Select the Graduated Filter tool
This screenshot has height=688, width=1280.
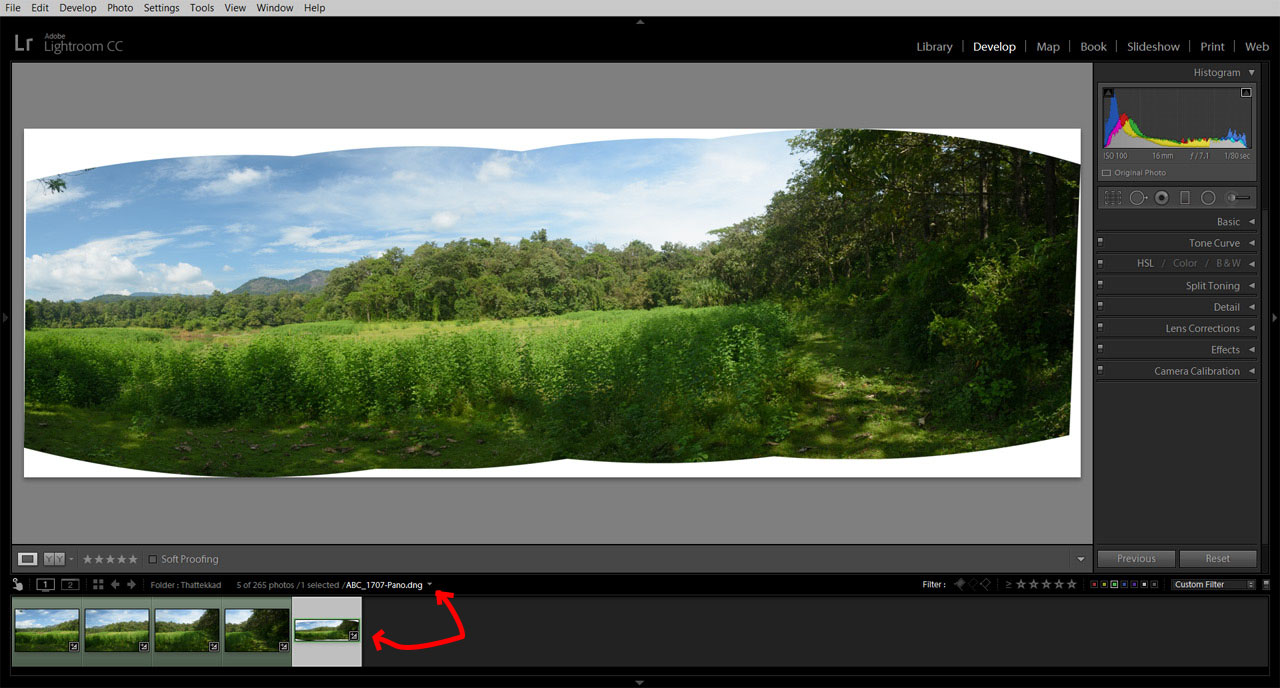click(1185, 198)
